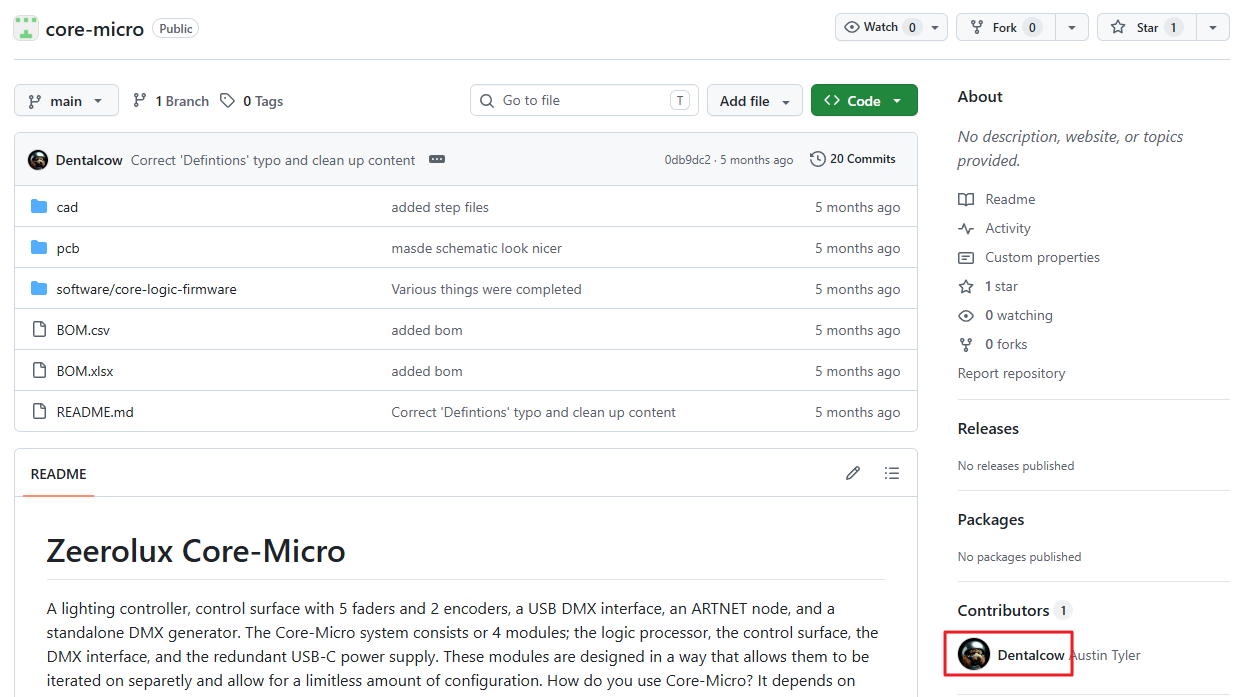Fork the core-micro repository
Viewport: 1244px width, 697px height.
pos(1005,28)
